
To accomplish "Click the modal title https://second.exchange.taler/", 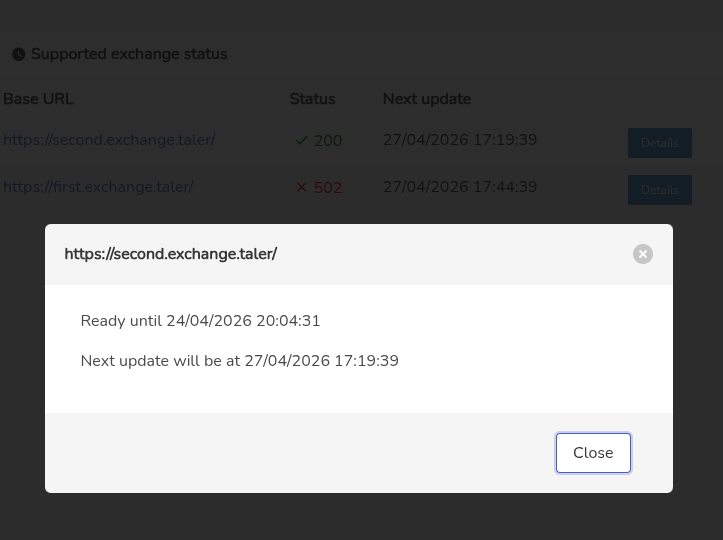I will point(171,254).
